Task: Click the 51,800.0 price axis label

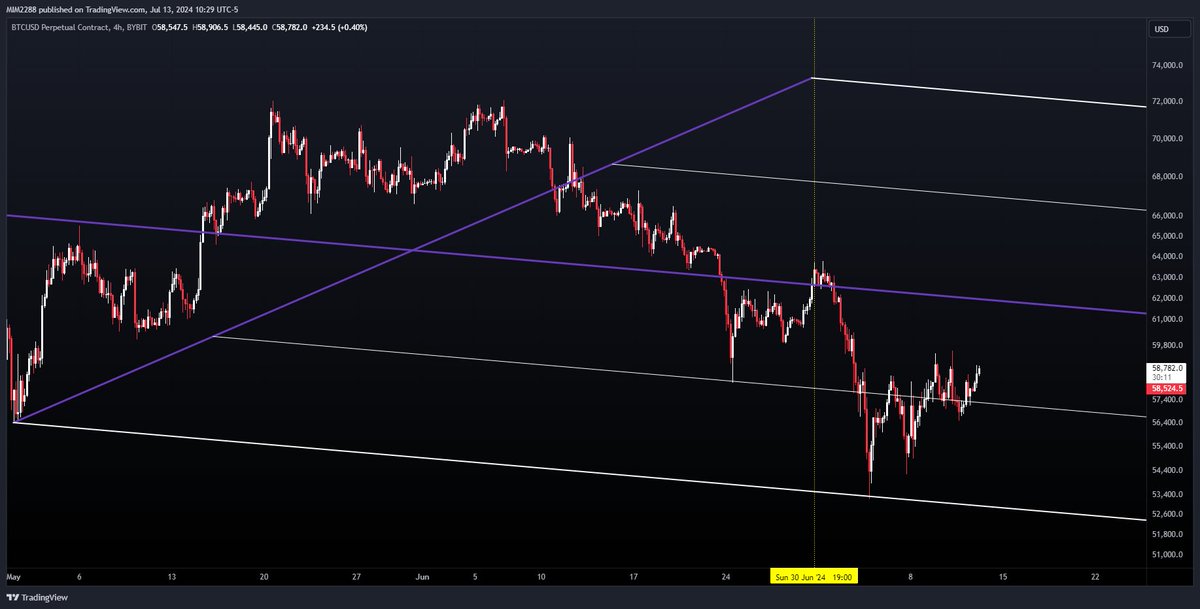Action: [1169, 535]
